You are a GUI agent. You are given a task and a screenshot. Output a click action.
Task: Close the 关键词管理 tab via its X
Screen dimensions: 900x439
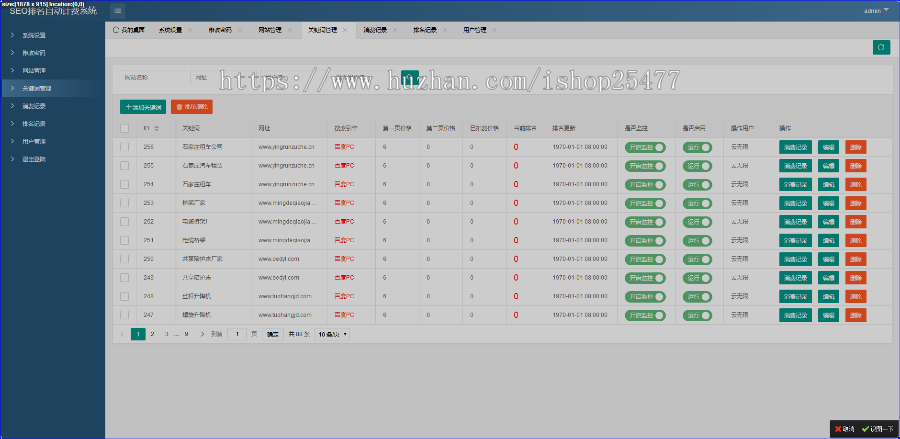tap(345, 31)
